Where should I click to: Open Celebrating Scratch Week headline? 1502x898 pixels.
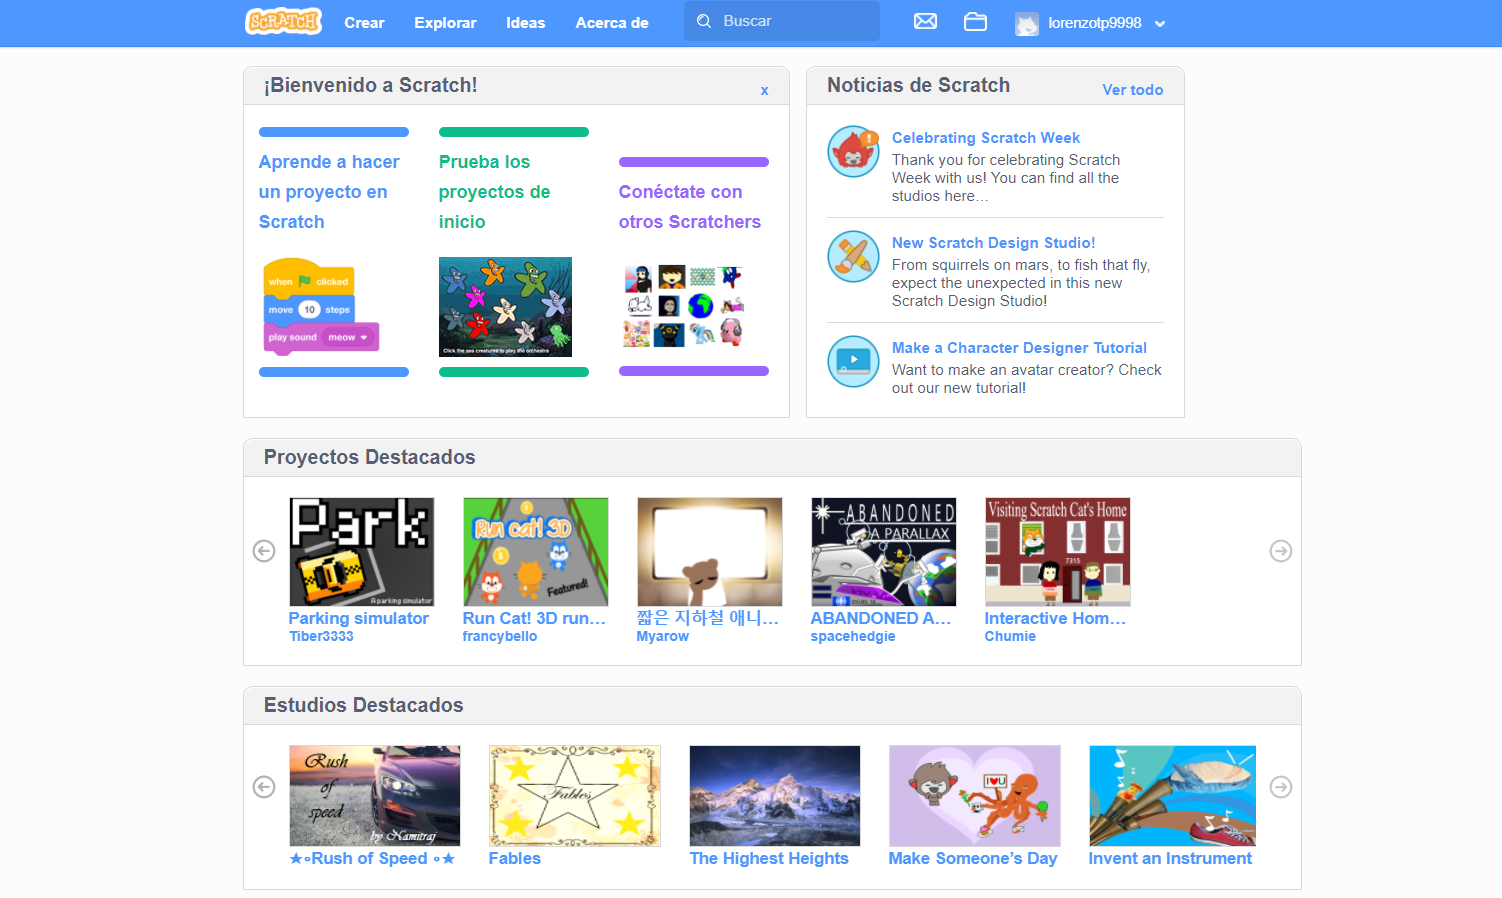986,138
